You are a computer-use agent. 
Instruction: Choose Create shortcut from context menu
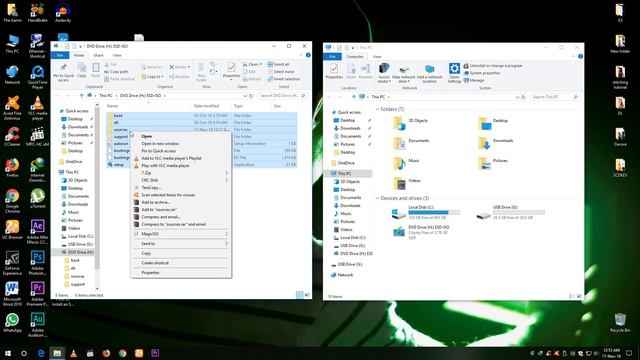[x=155, y=263]
